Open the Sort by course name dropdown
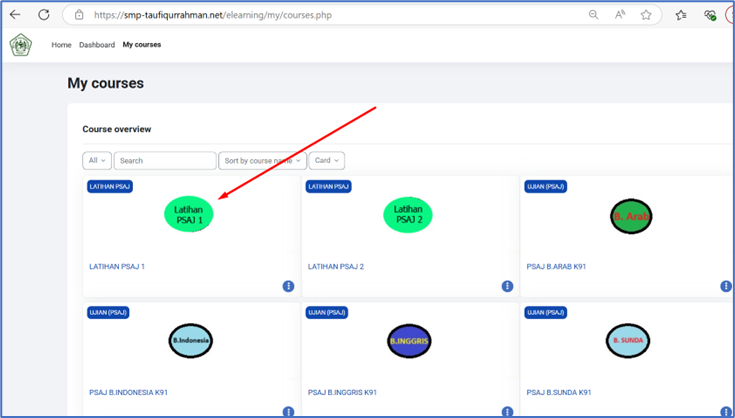This screenshot has width=735, height=418. (262, 160)
